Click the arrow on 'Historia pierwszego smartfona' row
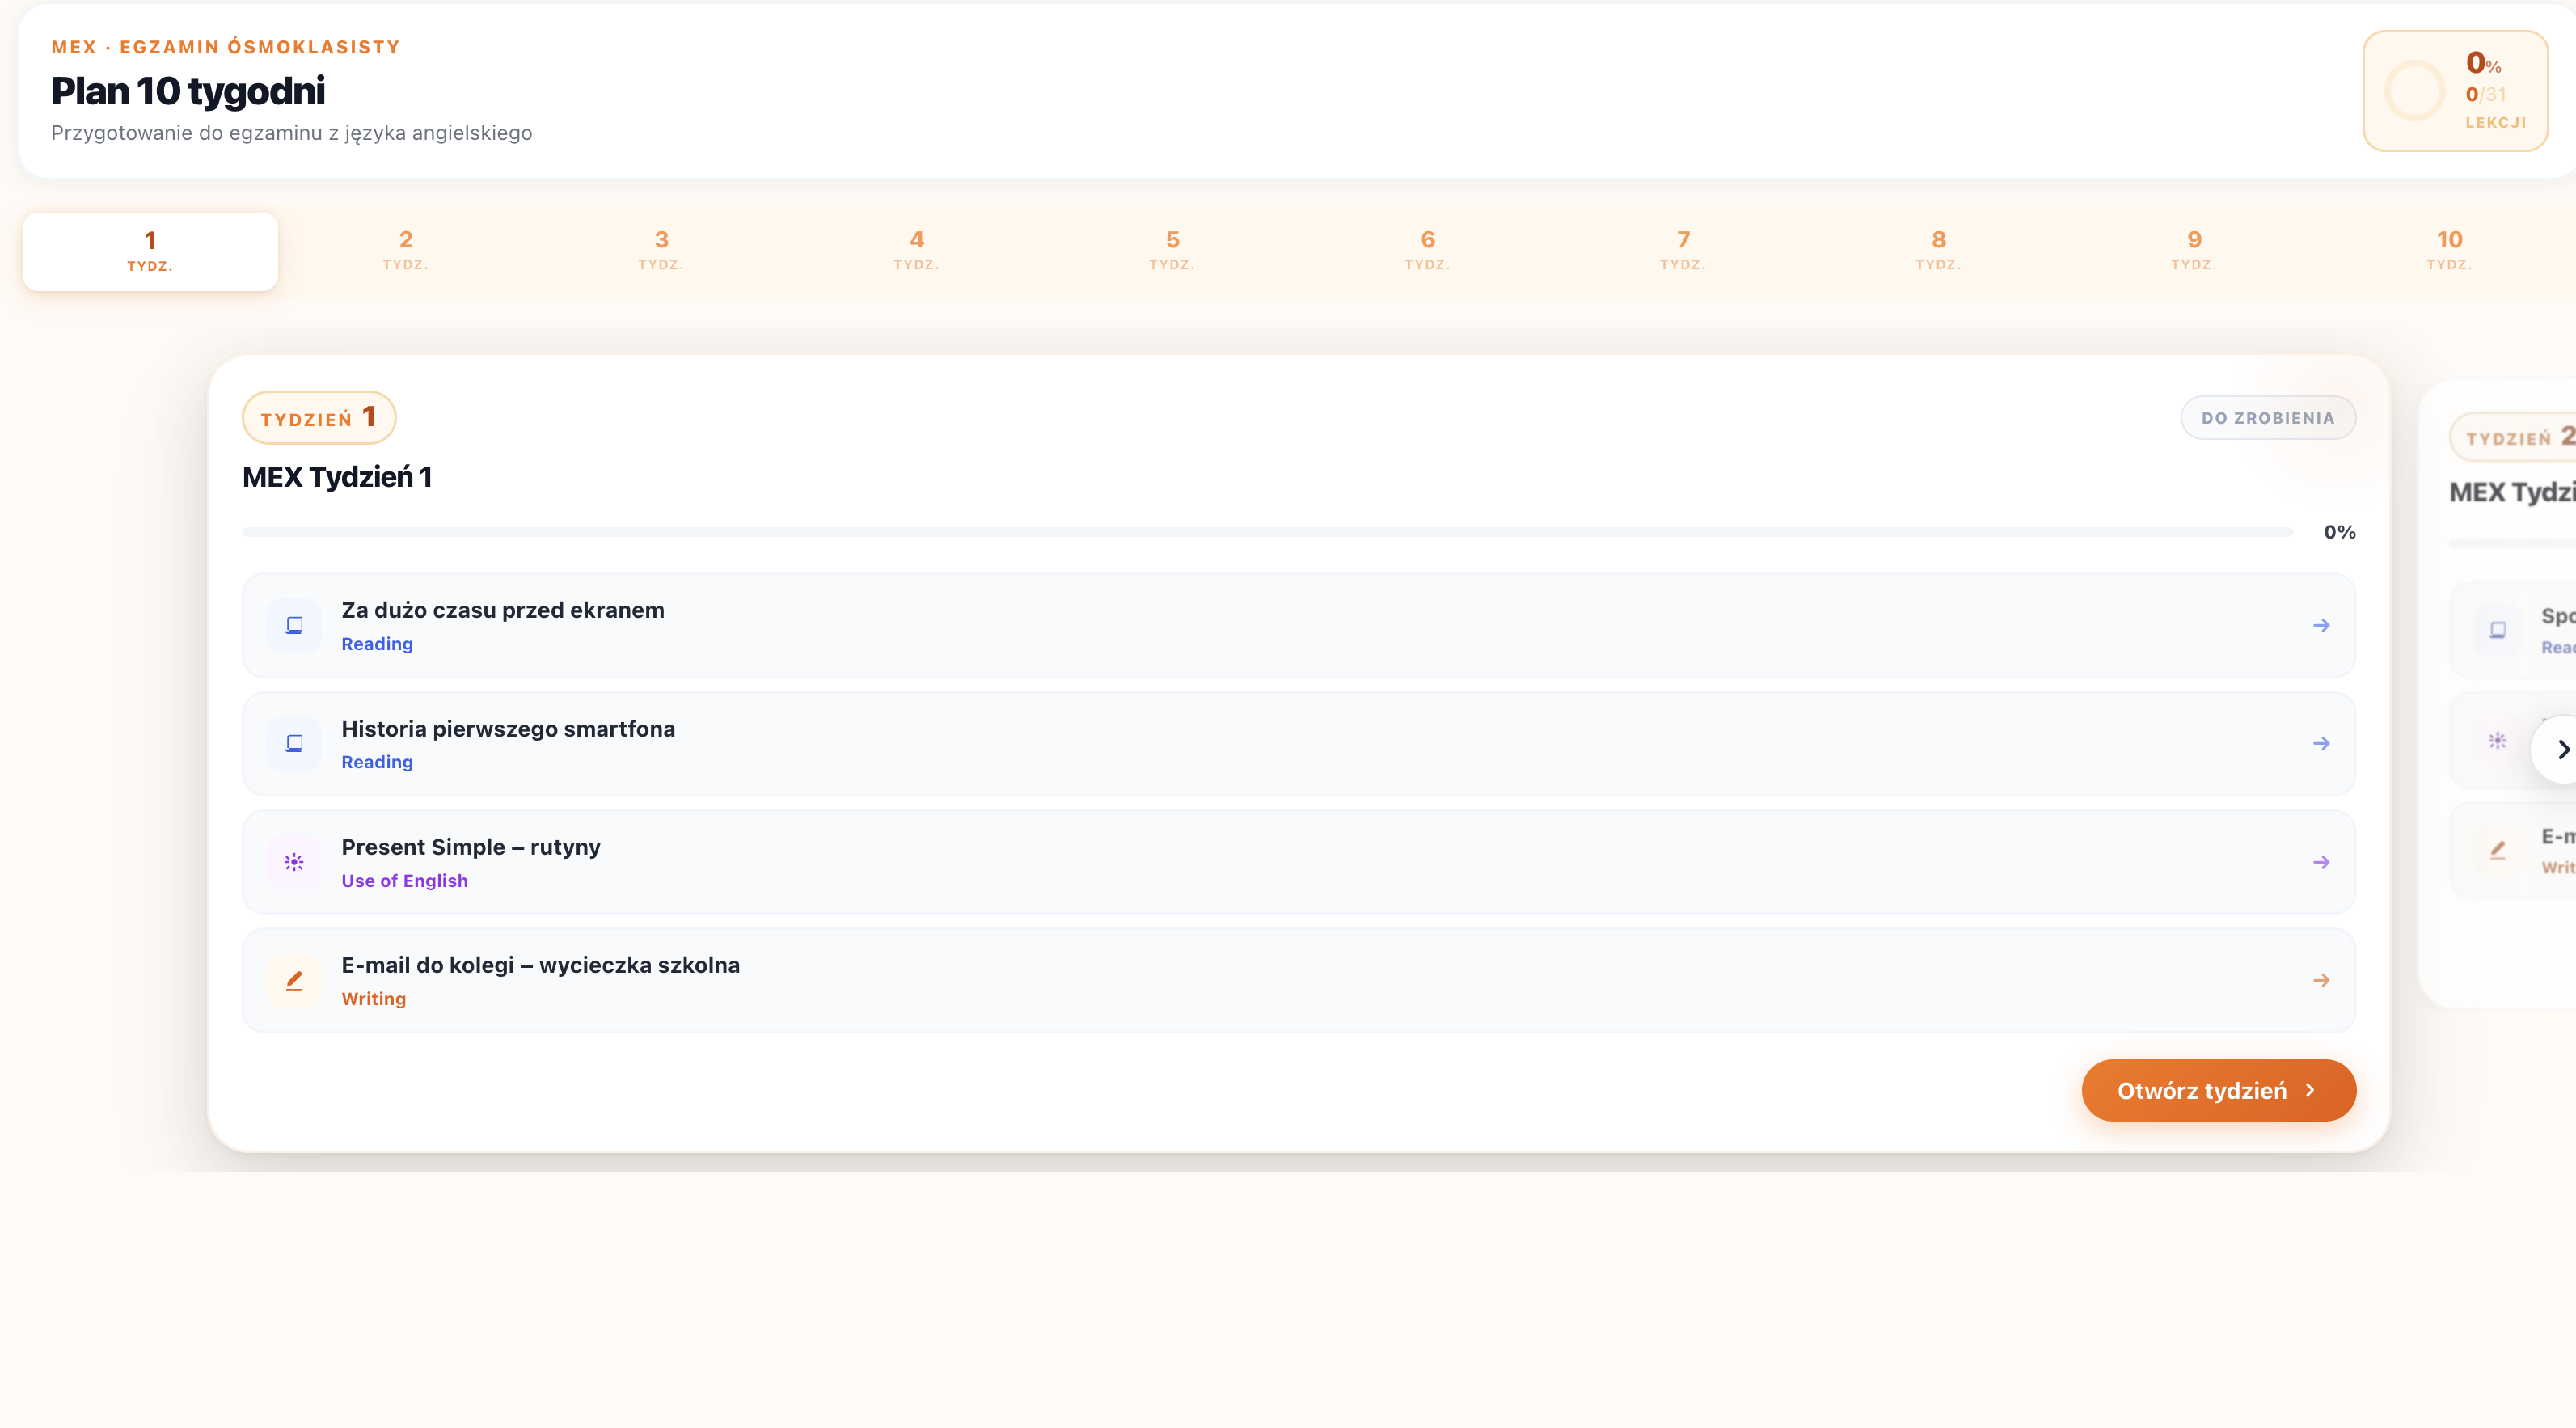Screen dimensions: 2576x1428 tap(2321, 743)
